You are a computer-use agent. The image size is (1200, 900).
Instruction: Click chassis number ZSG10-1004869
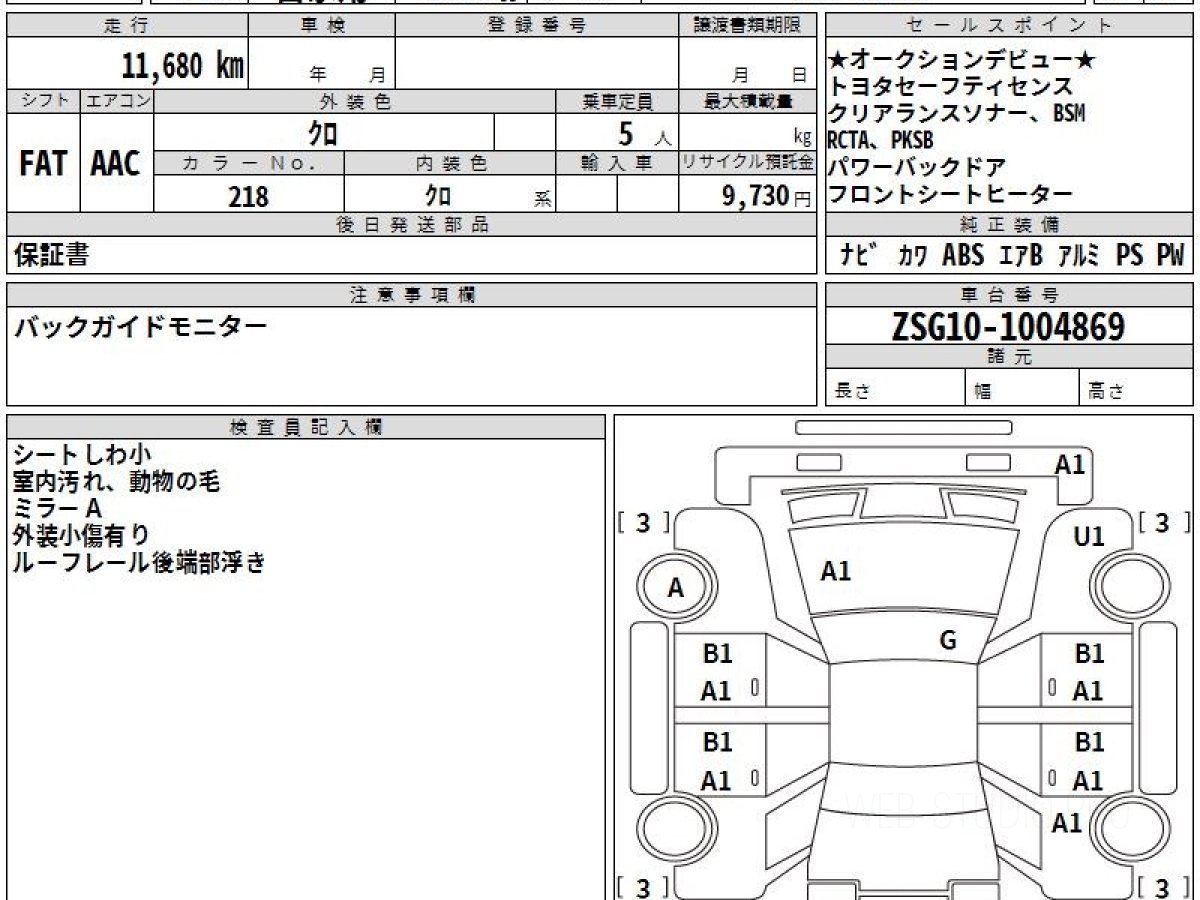click(1009, 326)
